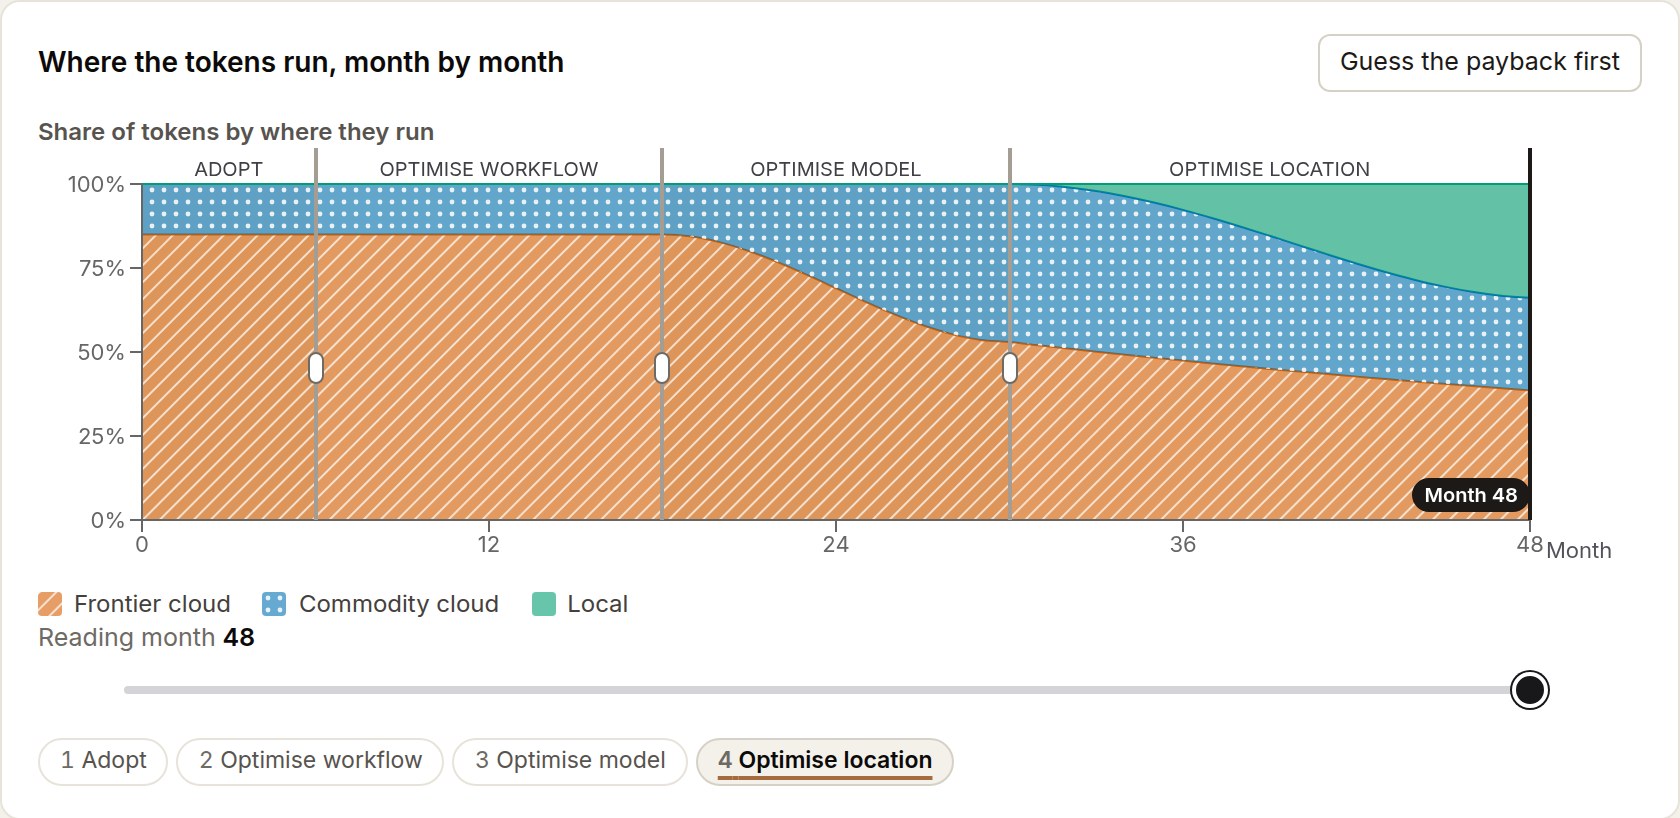Image resolution: width=1680 pixels, height=818 pixels.
Task: Click the Share of tokens subtitle
Action: [236, 132]
